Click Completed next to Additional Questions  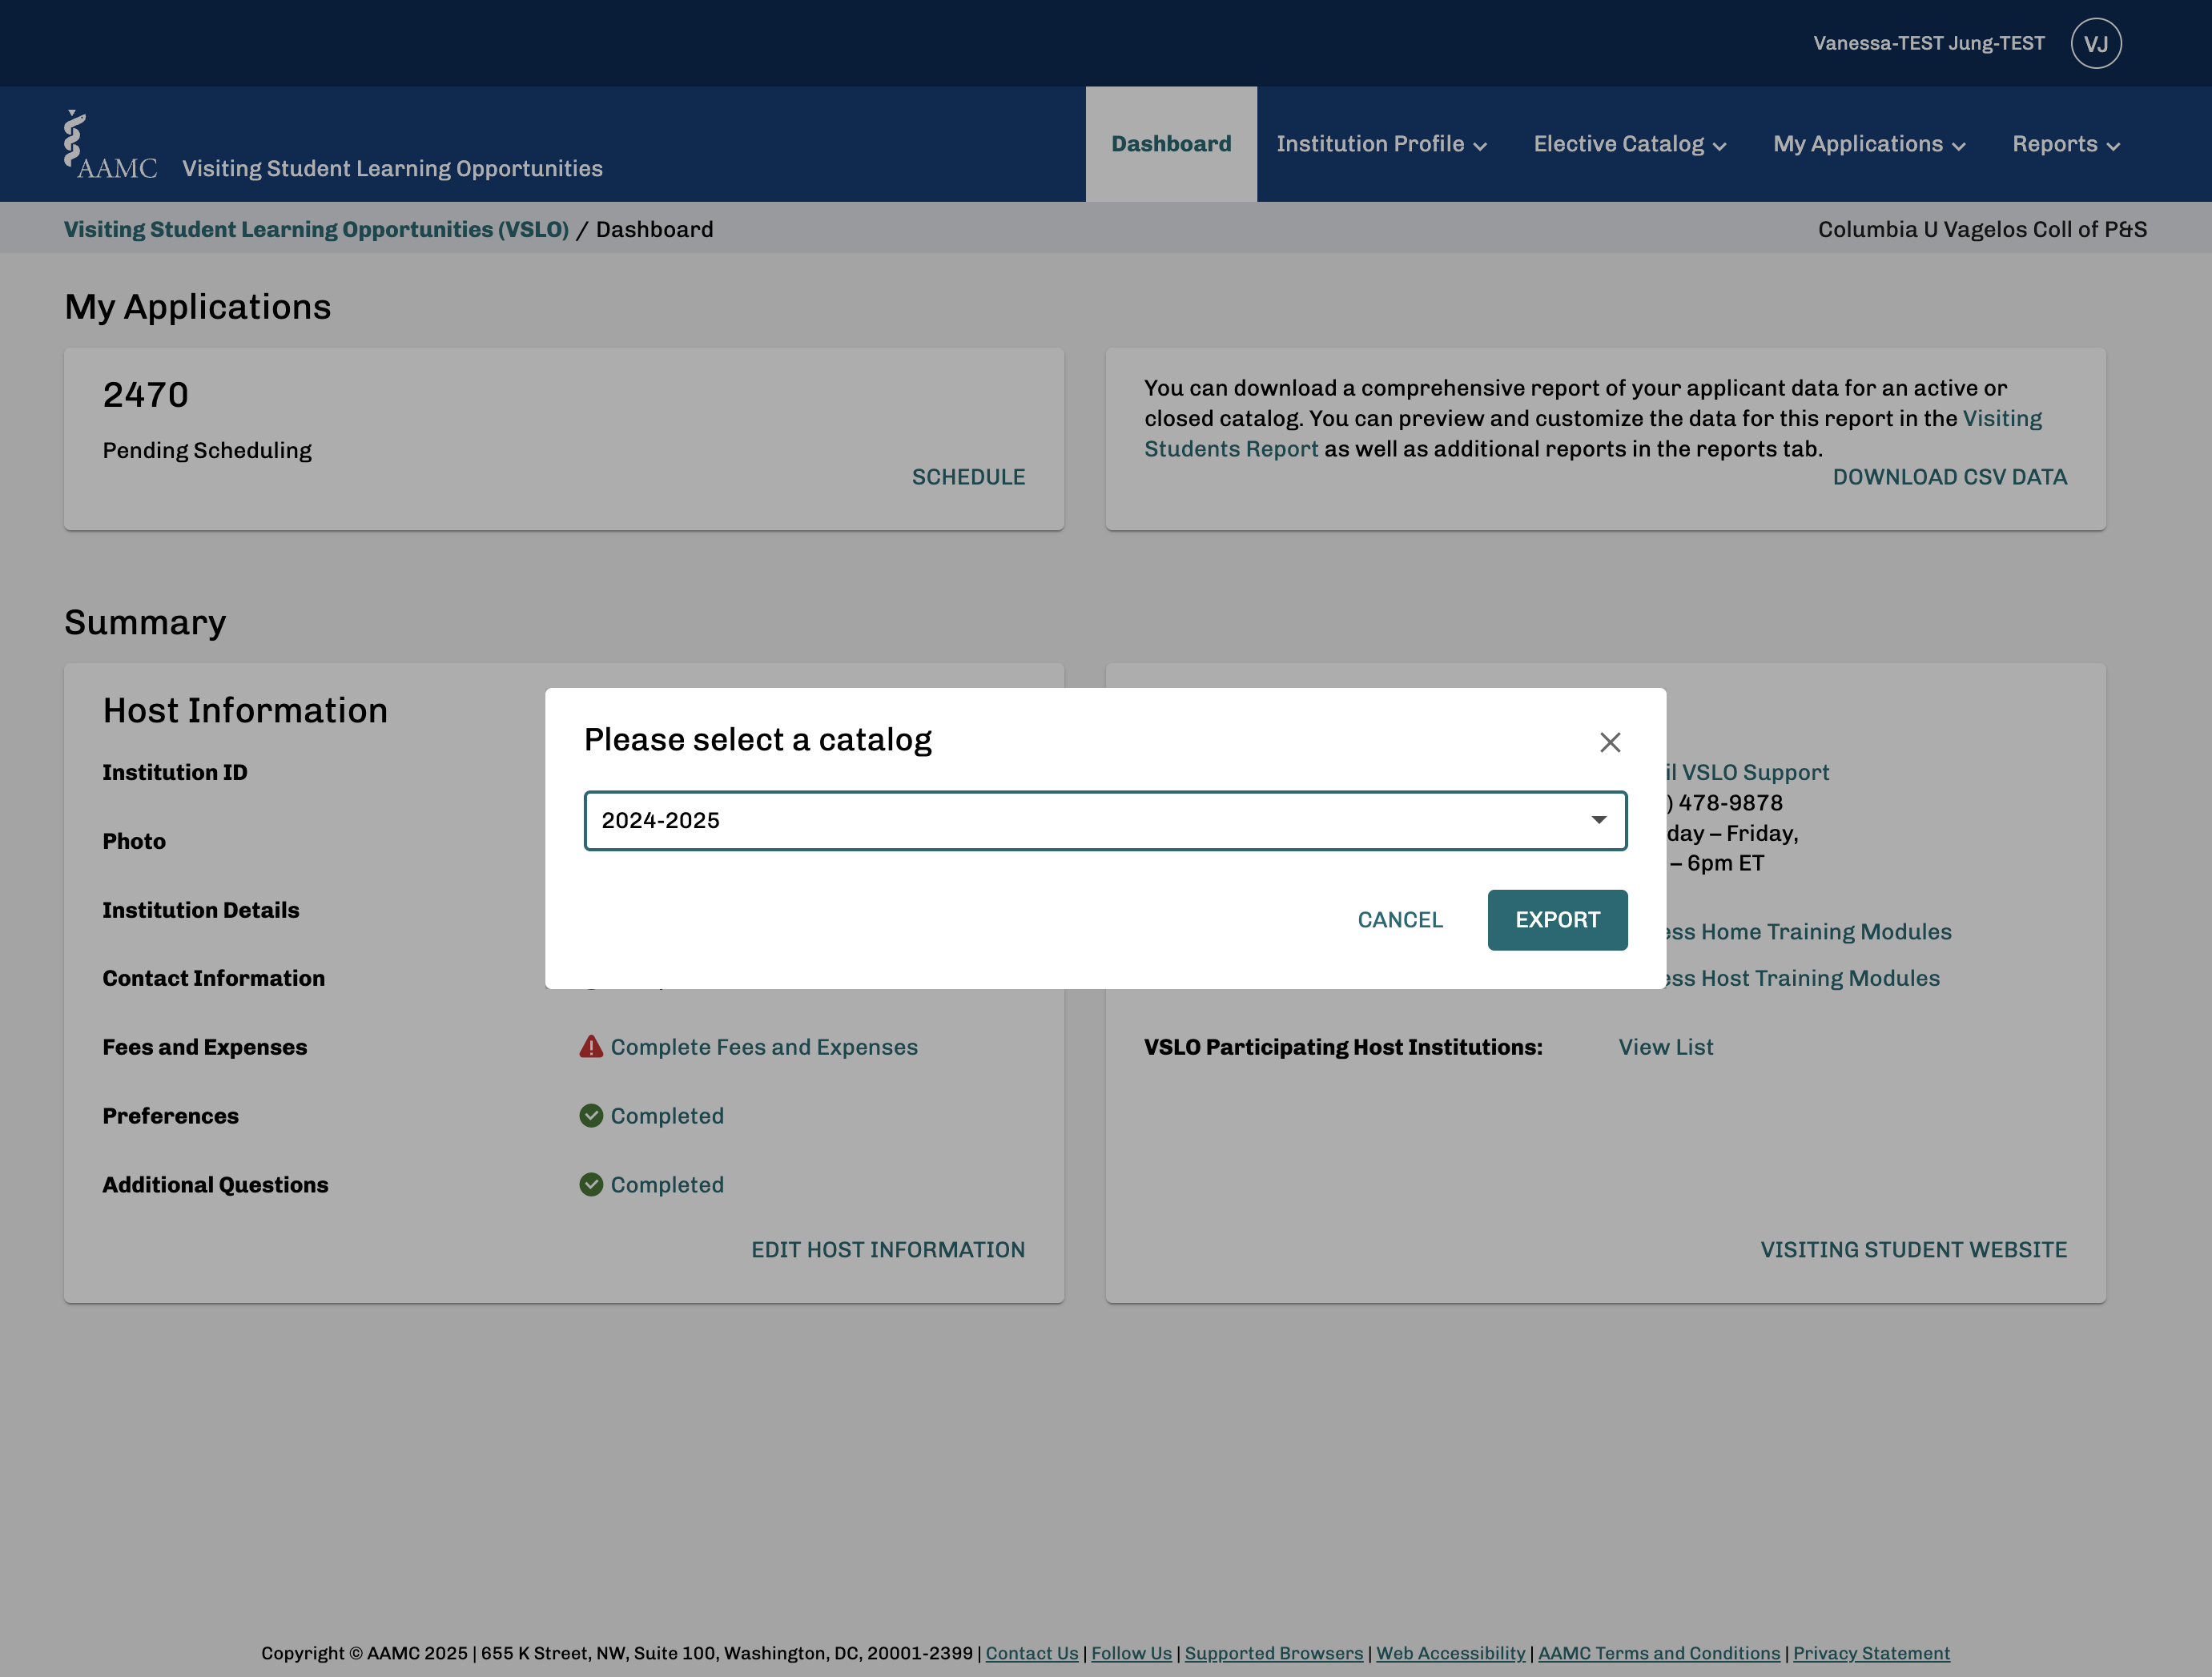[x=667, y=1185]
